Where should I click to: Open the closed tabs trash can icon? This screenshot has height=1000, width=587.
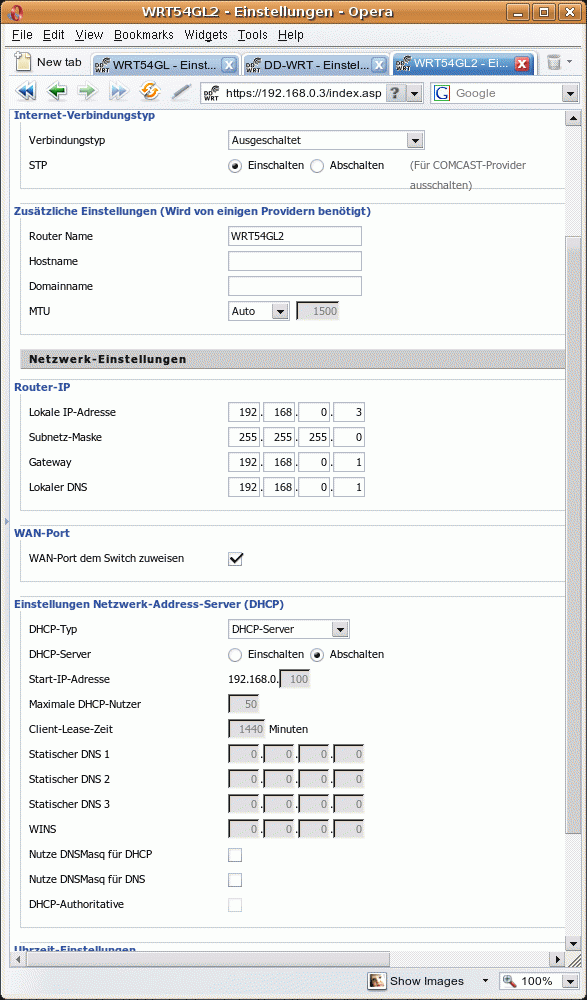pos(554,62)
